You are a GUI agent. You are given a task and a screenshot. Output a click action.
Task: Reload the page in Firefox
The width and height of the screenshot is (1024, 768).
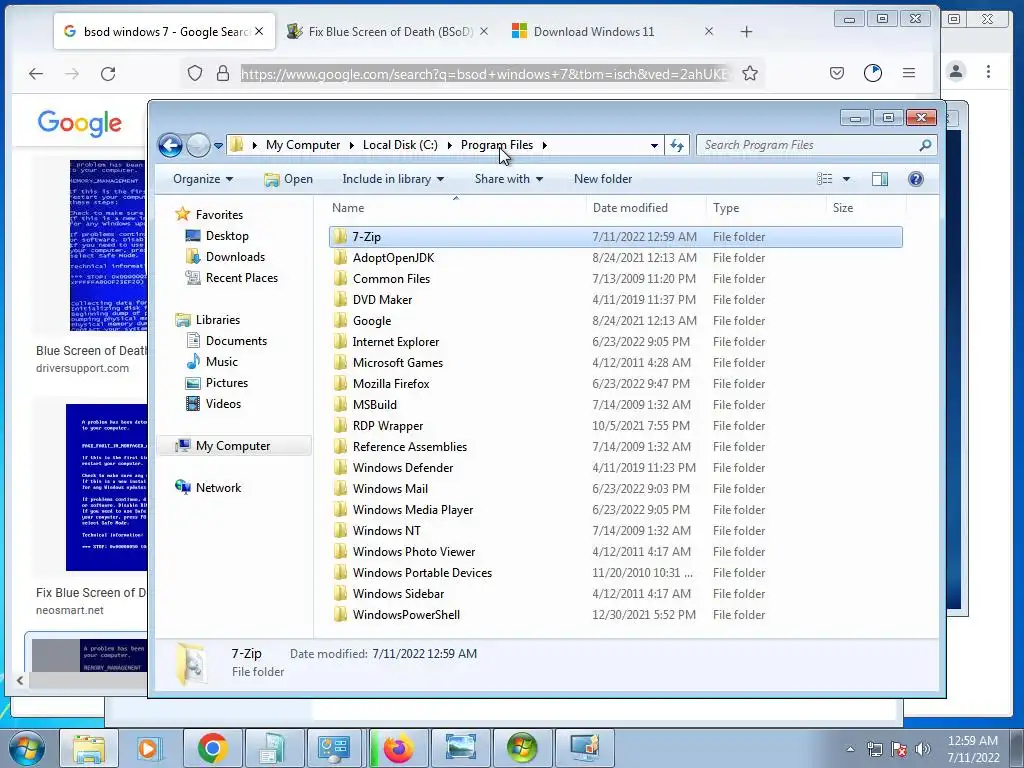tap(108, 73)
